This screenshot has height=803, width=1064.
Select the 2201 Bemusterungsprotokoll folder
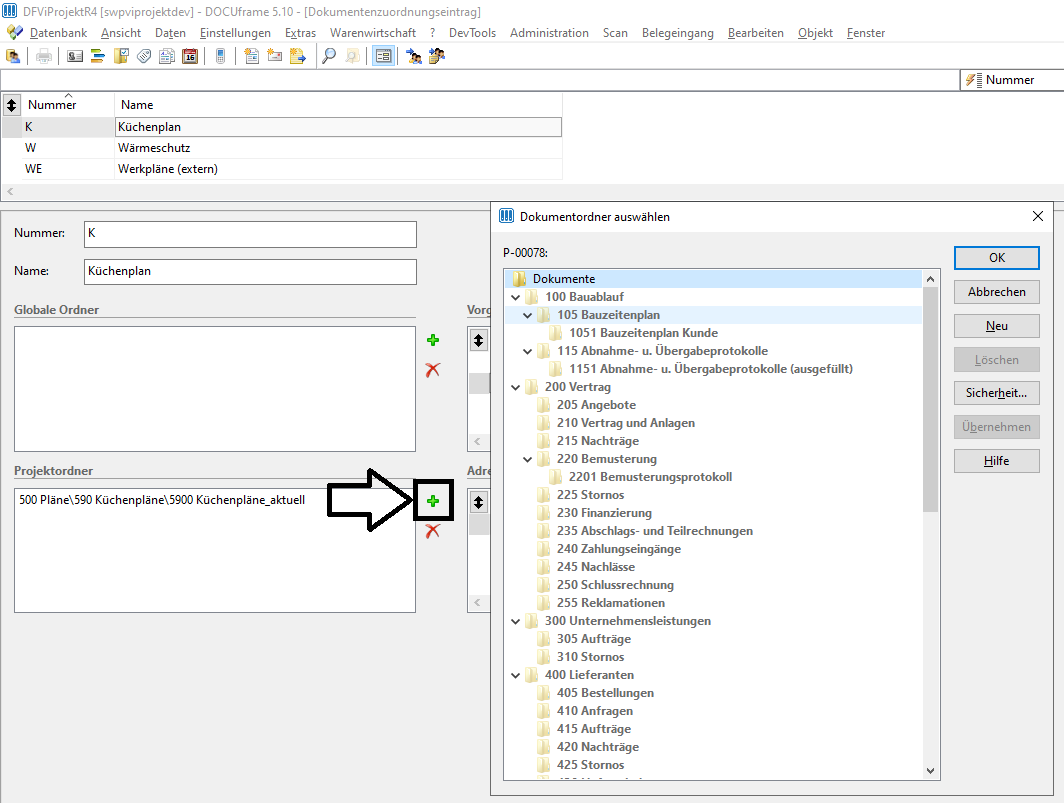pos(650,477)
